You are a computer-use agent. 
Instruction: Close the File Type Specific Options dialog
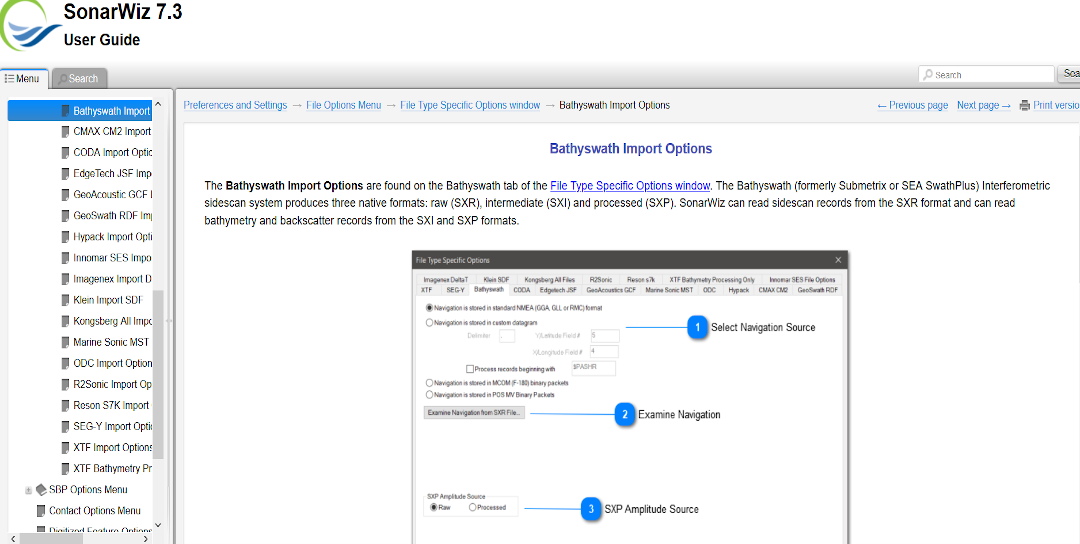click(x=838, y=260)
